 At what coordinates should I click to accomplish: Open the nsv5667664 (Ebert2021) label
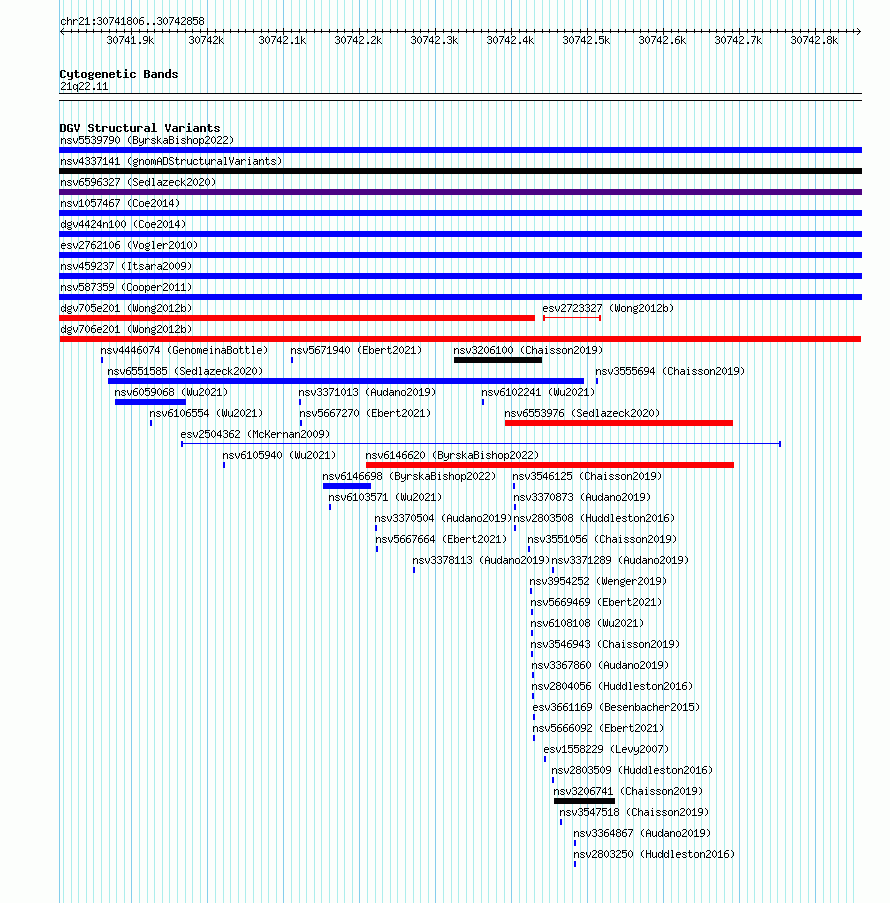pos(441,540)
